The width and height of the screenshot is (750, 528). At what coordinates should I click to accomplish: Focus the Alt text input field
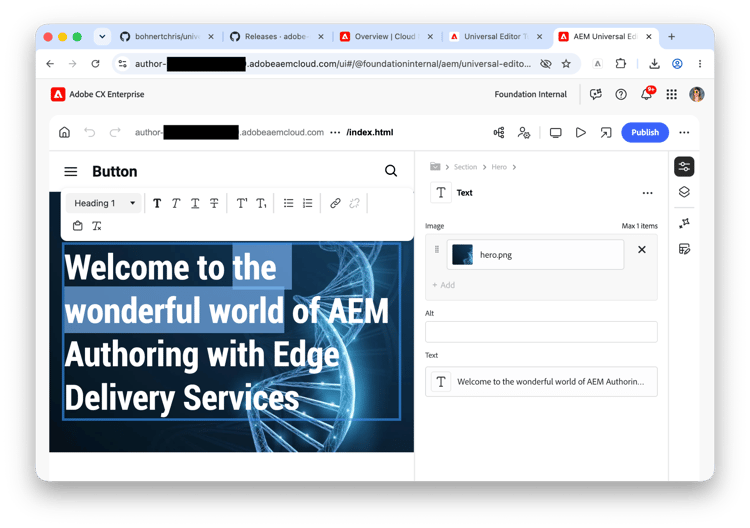[541, 331]
